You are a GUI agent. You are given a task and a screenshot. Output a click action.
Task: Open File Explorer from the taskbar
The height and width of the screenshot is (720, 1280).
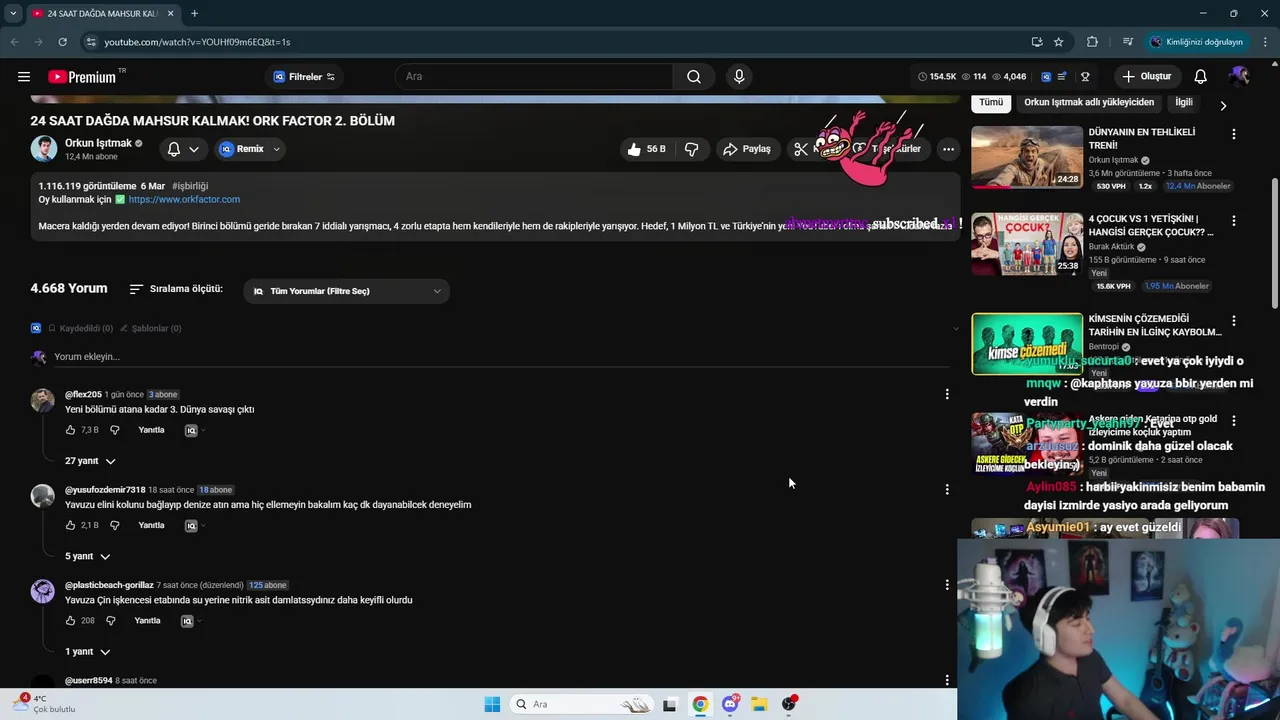(x=759, y=704)
